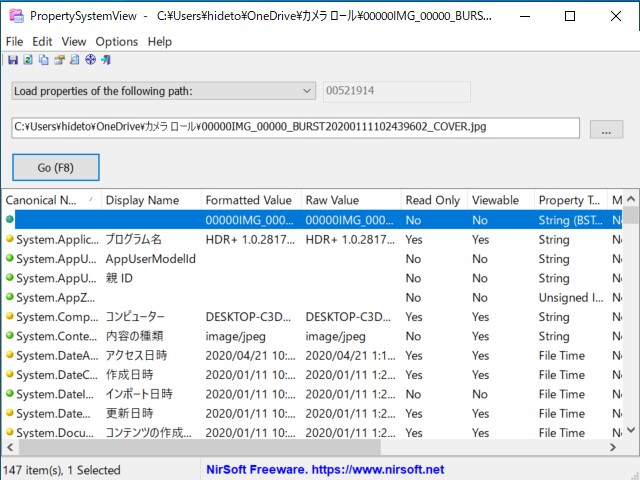
Task: Click the highlighted 00000IMG_000... formatted value cell
Action: [x=249, y=220]
